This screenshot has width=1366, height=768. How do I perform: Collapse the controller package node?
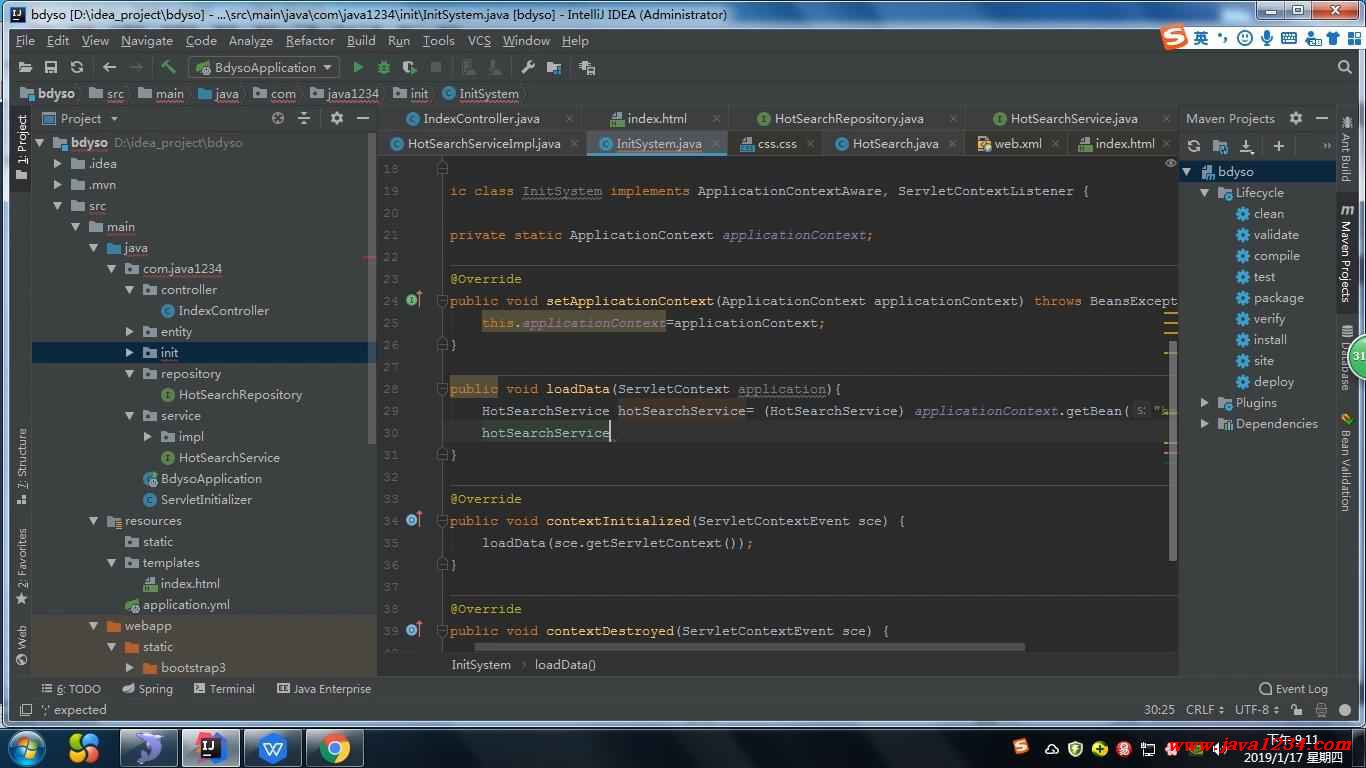130,290
